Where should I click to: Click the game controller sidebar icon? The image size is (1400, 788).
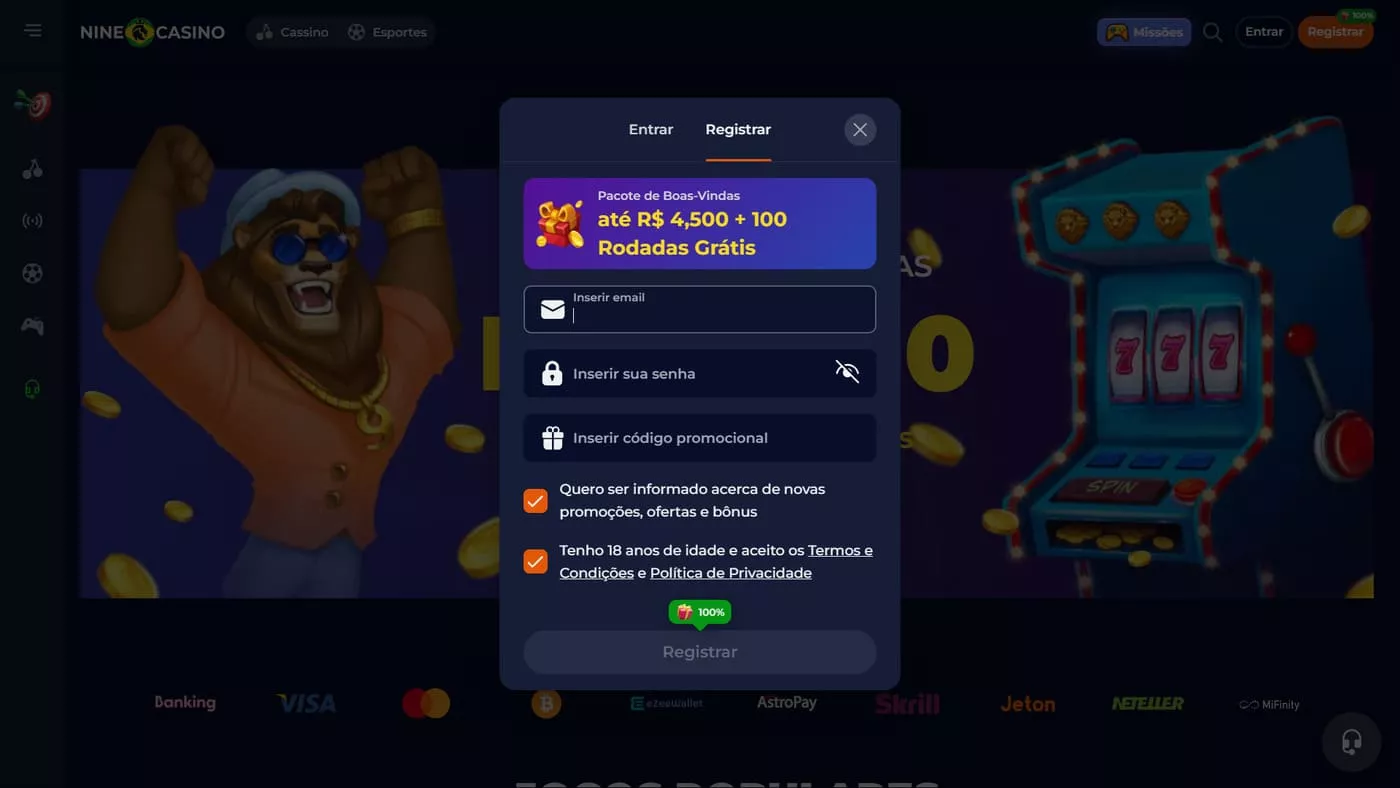(x=33, y=326)
